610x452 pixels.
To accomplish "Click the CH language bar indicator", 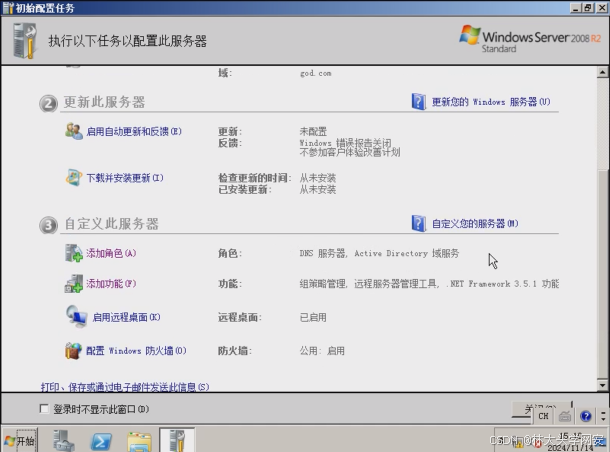I will pyautogui.click(x=543, y=416).
